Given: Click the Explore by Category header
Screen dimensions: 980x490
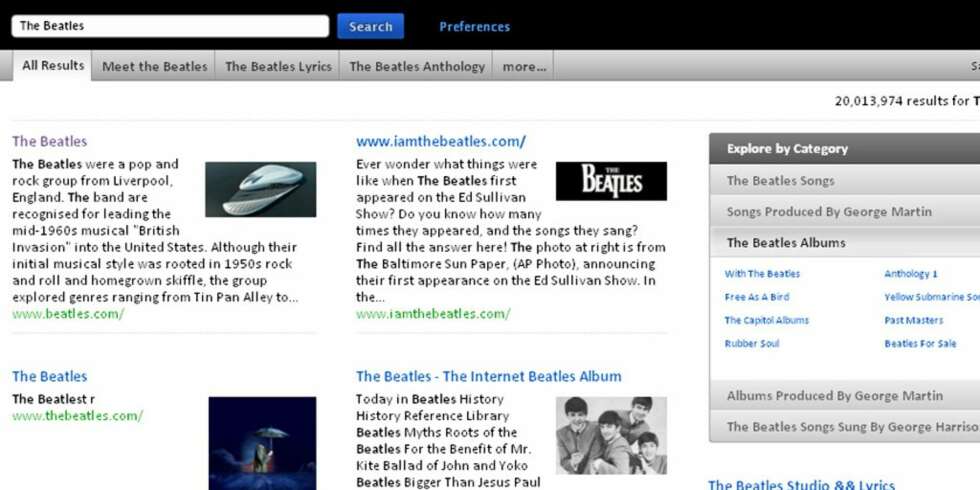Looking at the screenshot, I should [844, 149].
